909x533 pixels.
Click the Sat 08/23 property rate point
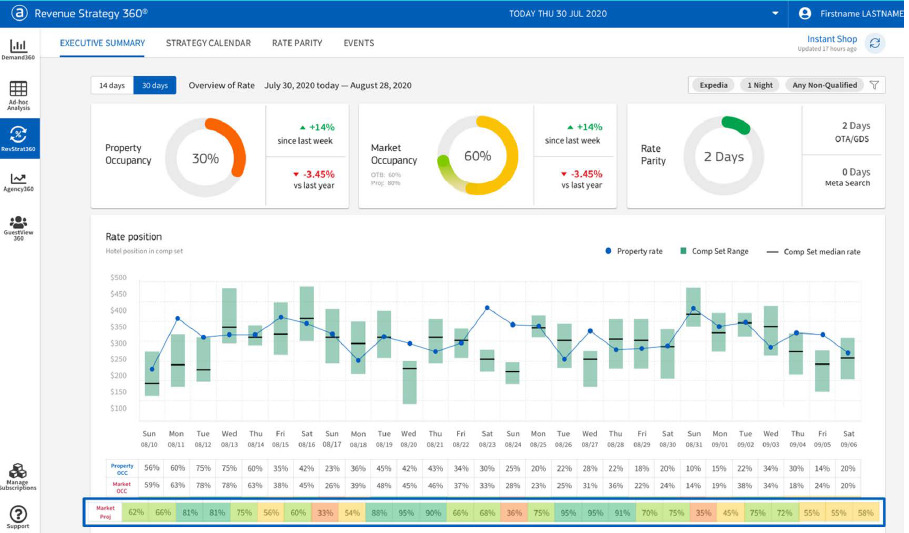(x=487, y=308)
